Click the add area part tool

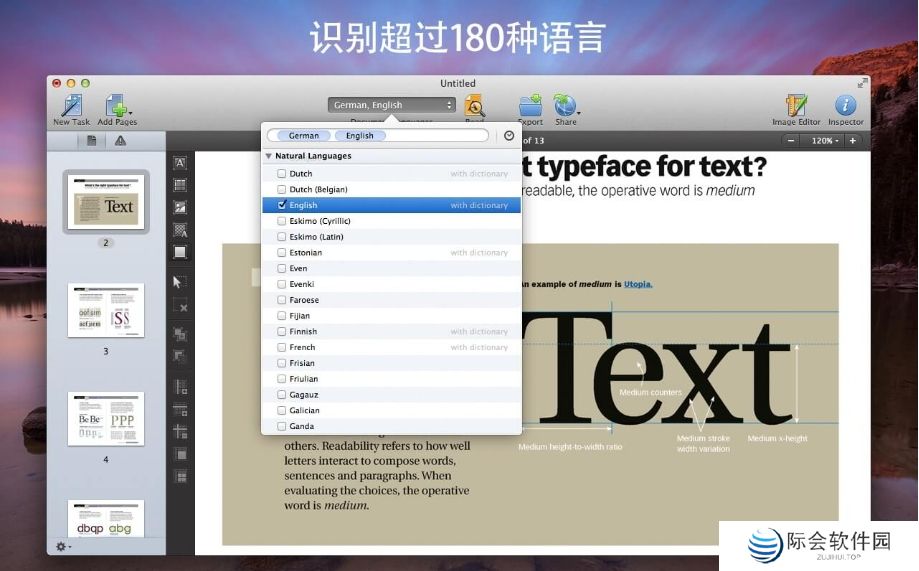click(180, 334)
